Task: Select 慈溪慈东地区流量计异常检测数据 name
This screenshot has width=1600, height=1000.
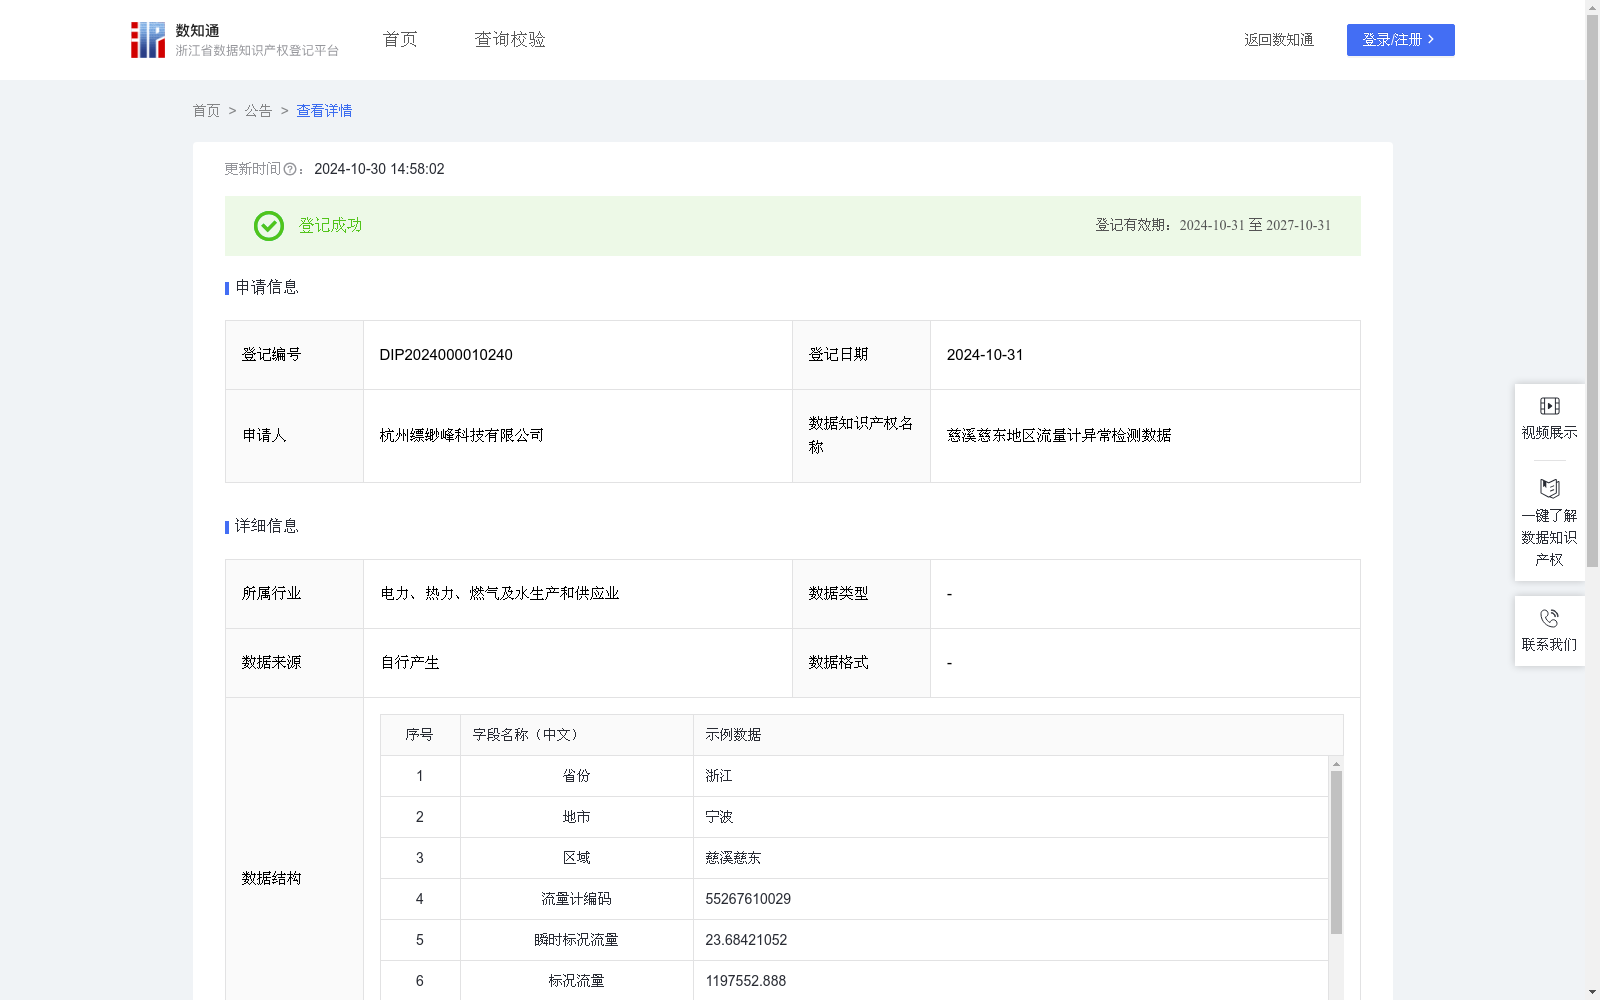Action: click(x=1059, y=436)
